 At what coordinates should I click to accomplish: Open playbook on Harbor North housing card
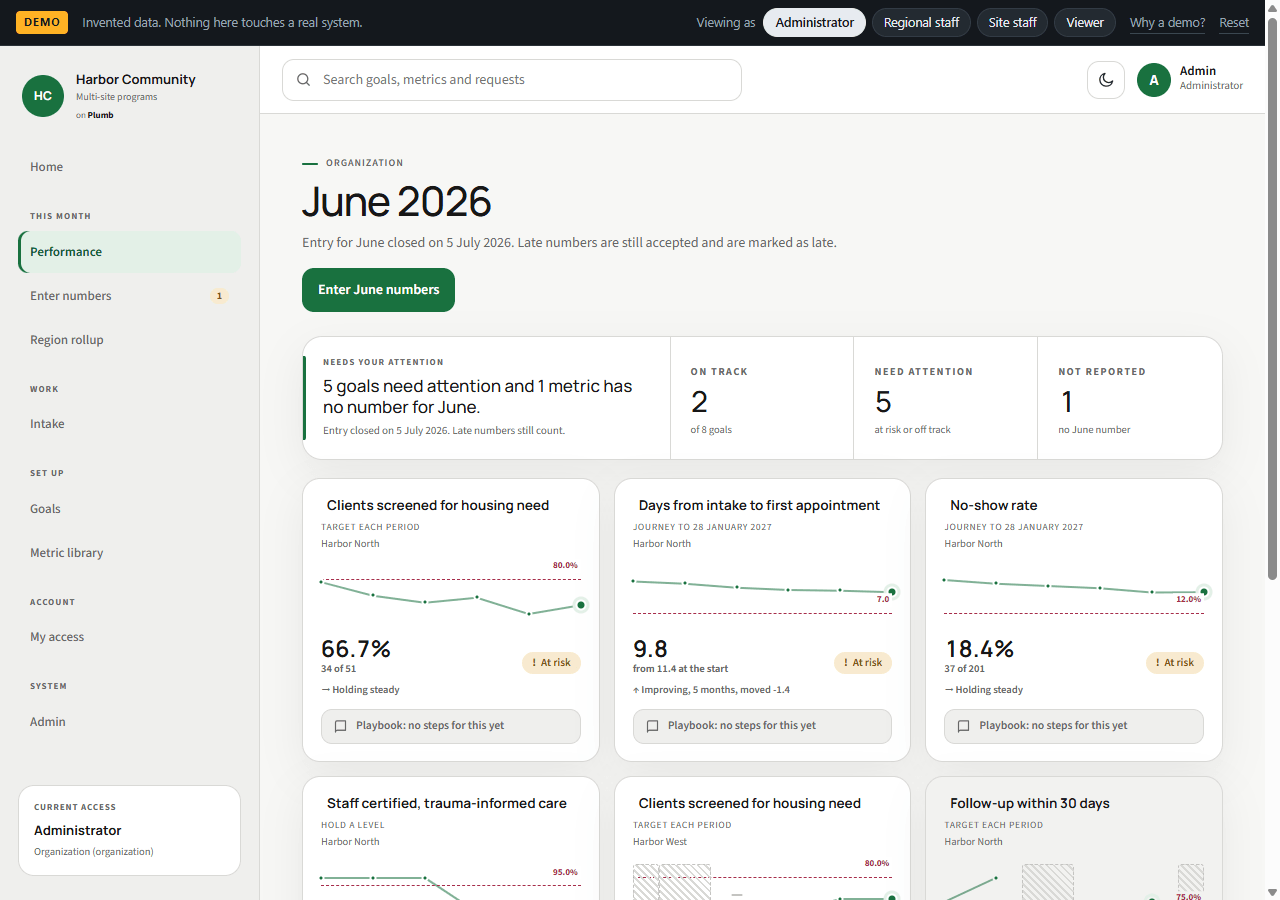click(x=450, y=726)
